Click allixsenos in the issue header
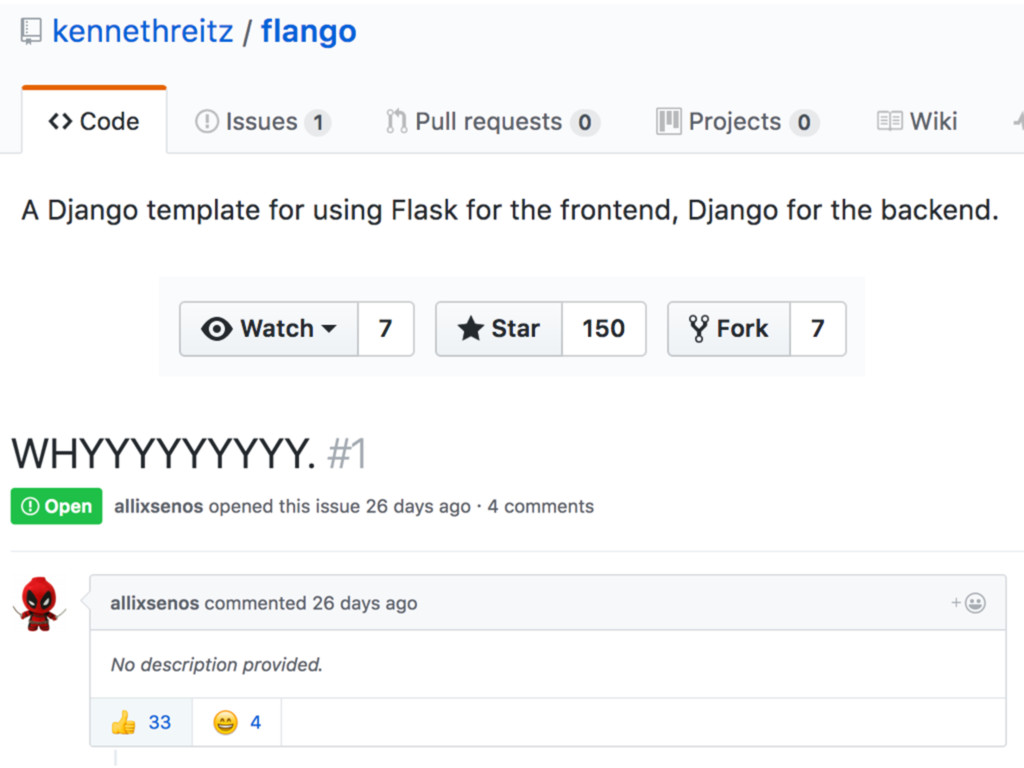1024x768 pixels. [x=158, y=506]
